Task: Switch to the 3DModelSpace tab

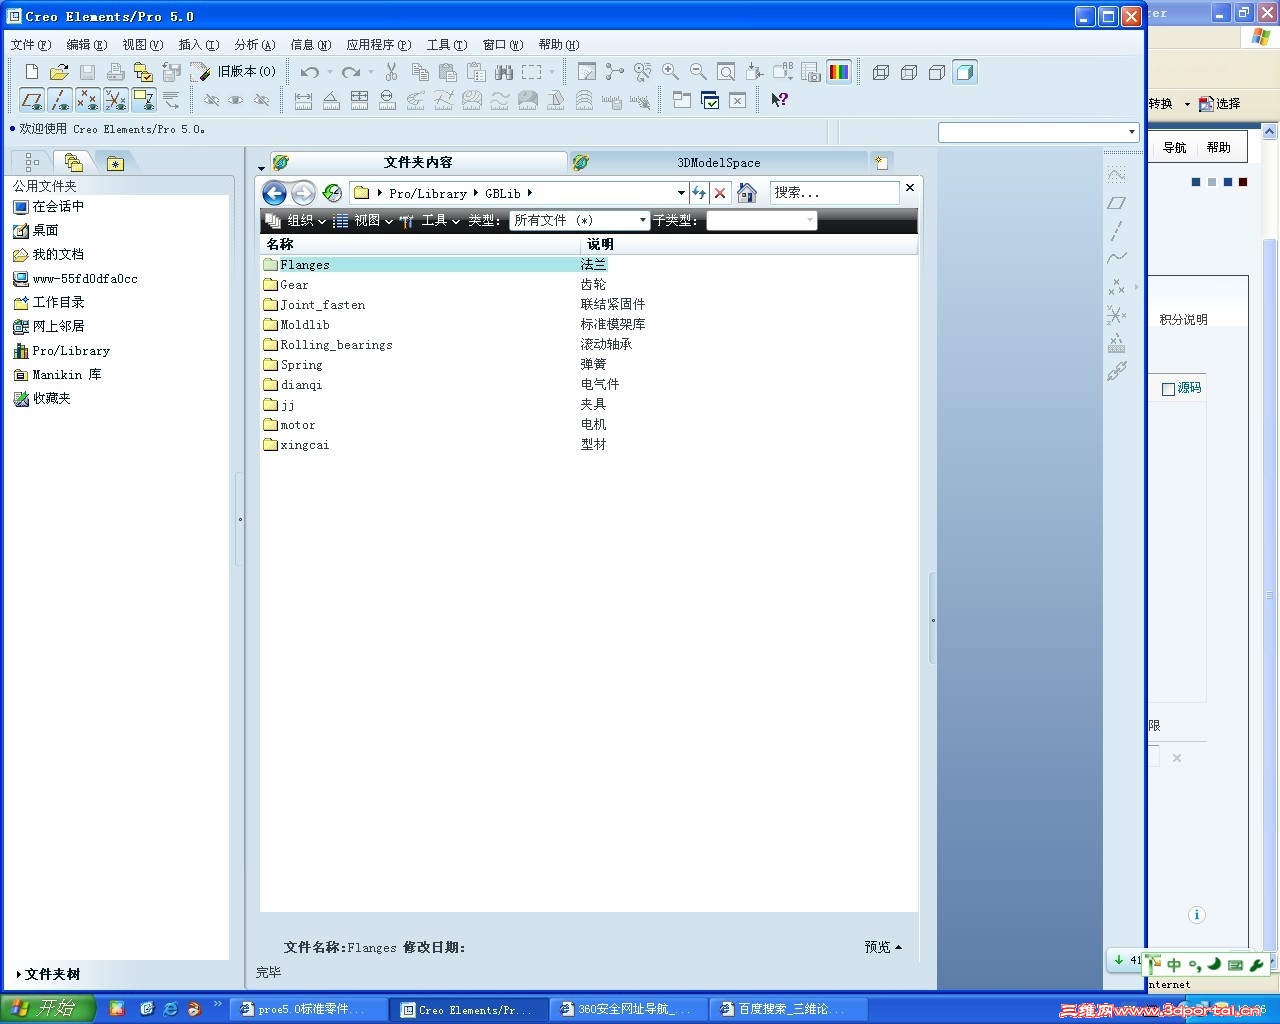Action: pos(718,162)
